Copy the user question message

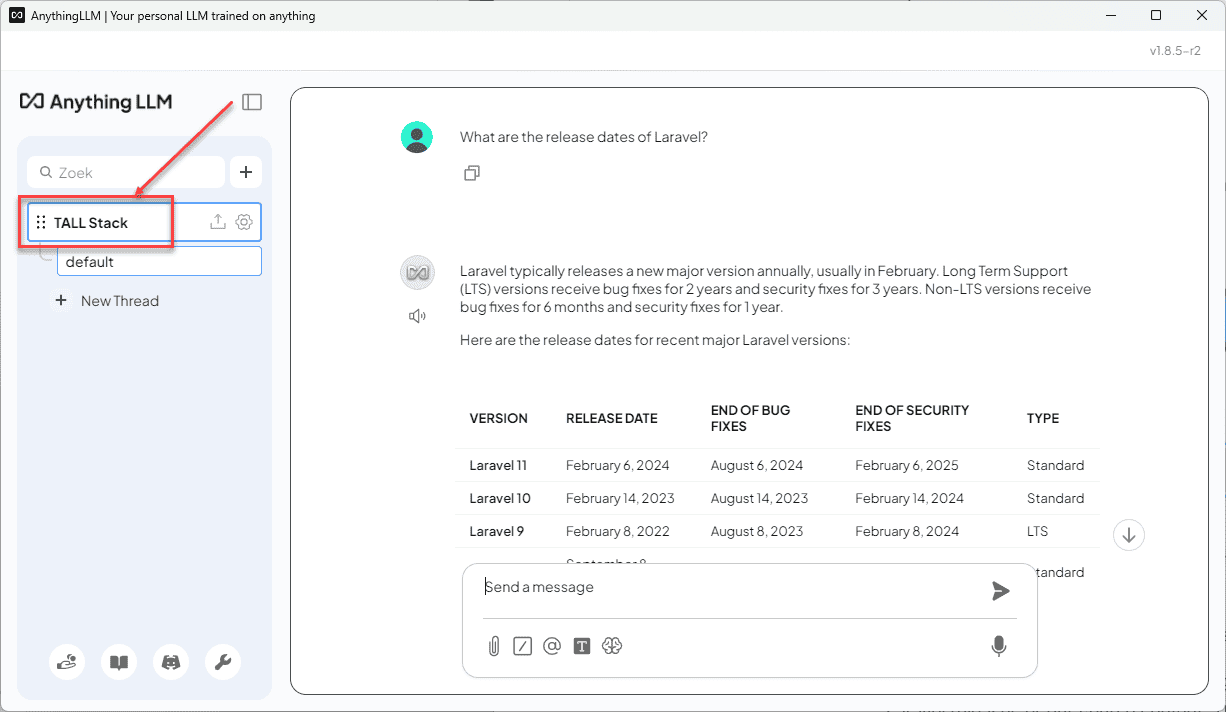[x=472, y=173]
